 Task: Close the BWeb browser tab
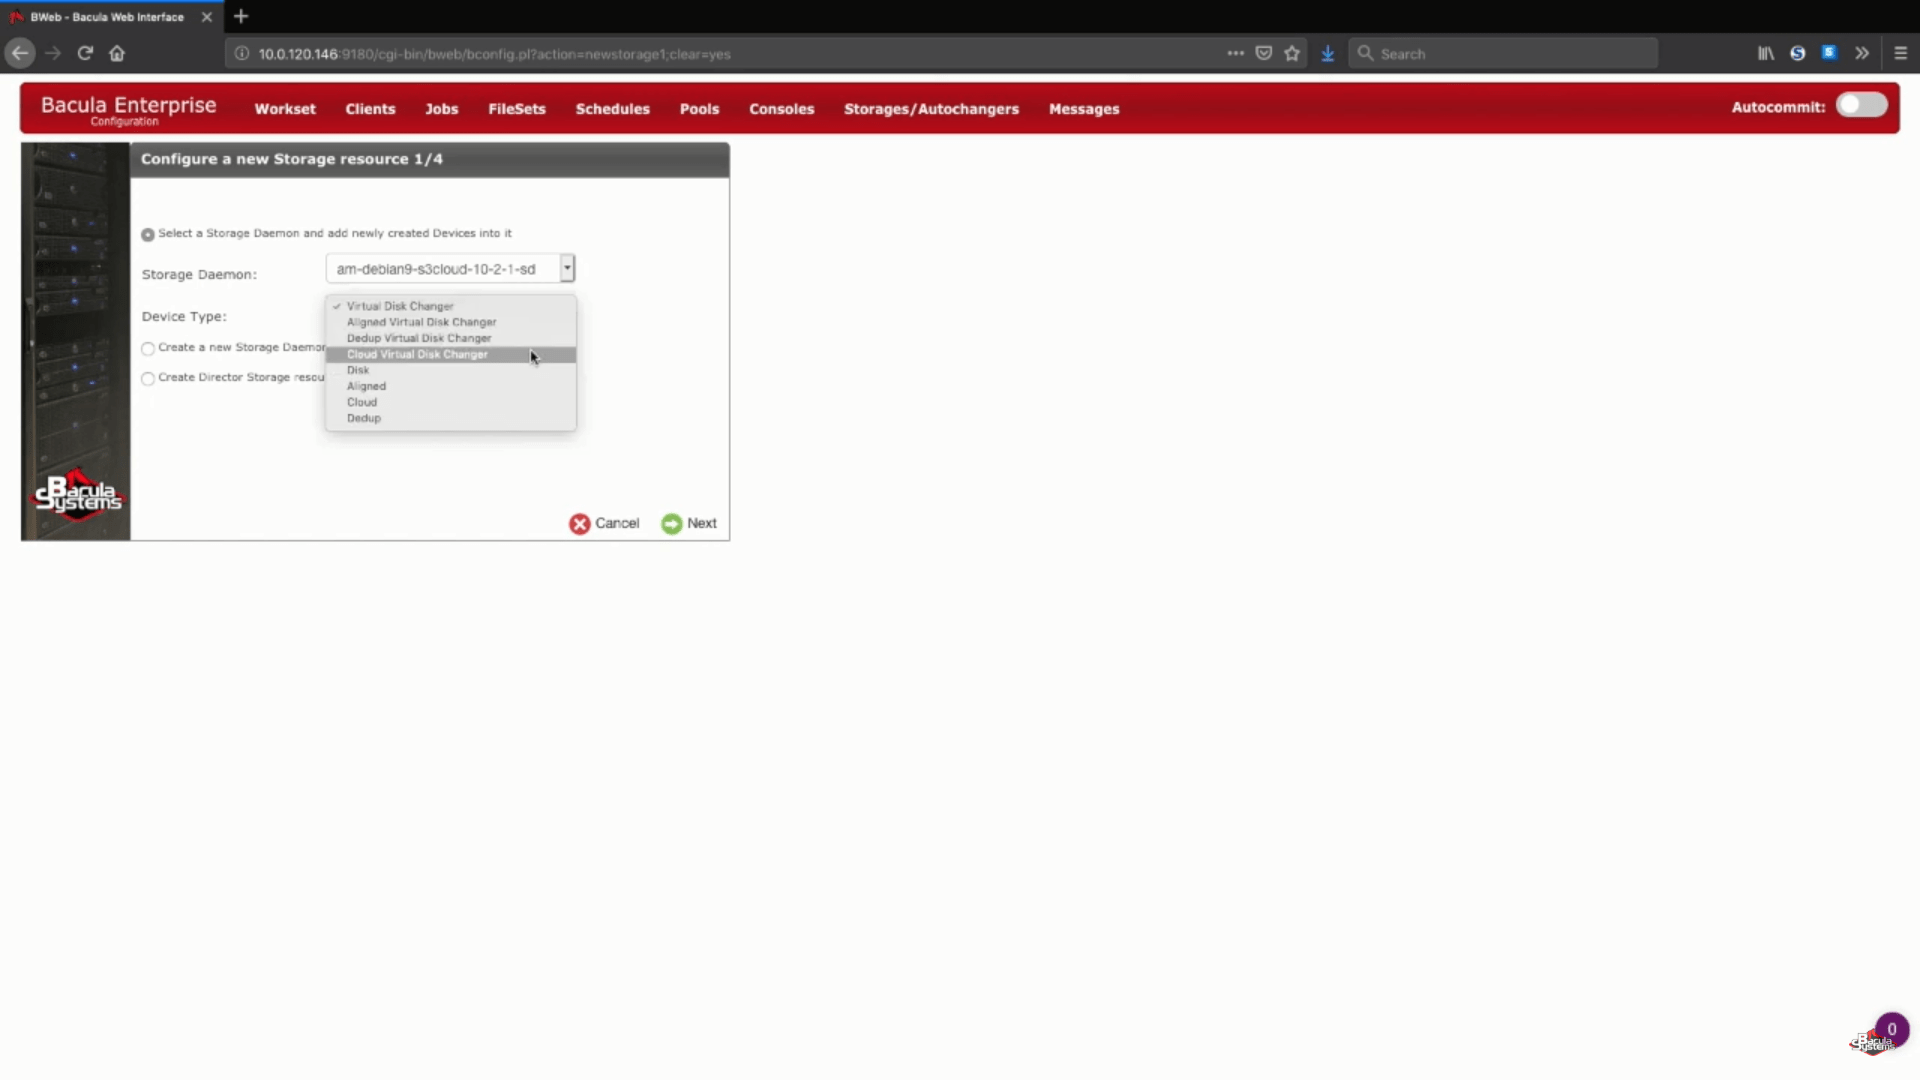[x=207, y=17]
